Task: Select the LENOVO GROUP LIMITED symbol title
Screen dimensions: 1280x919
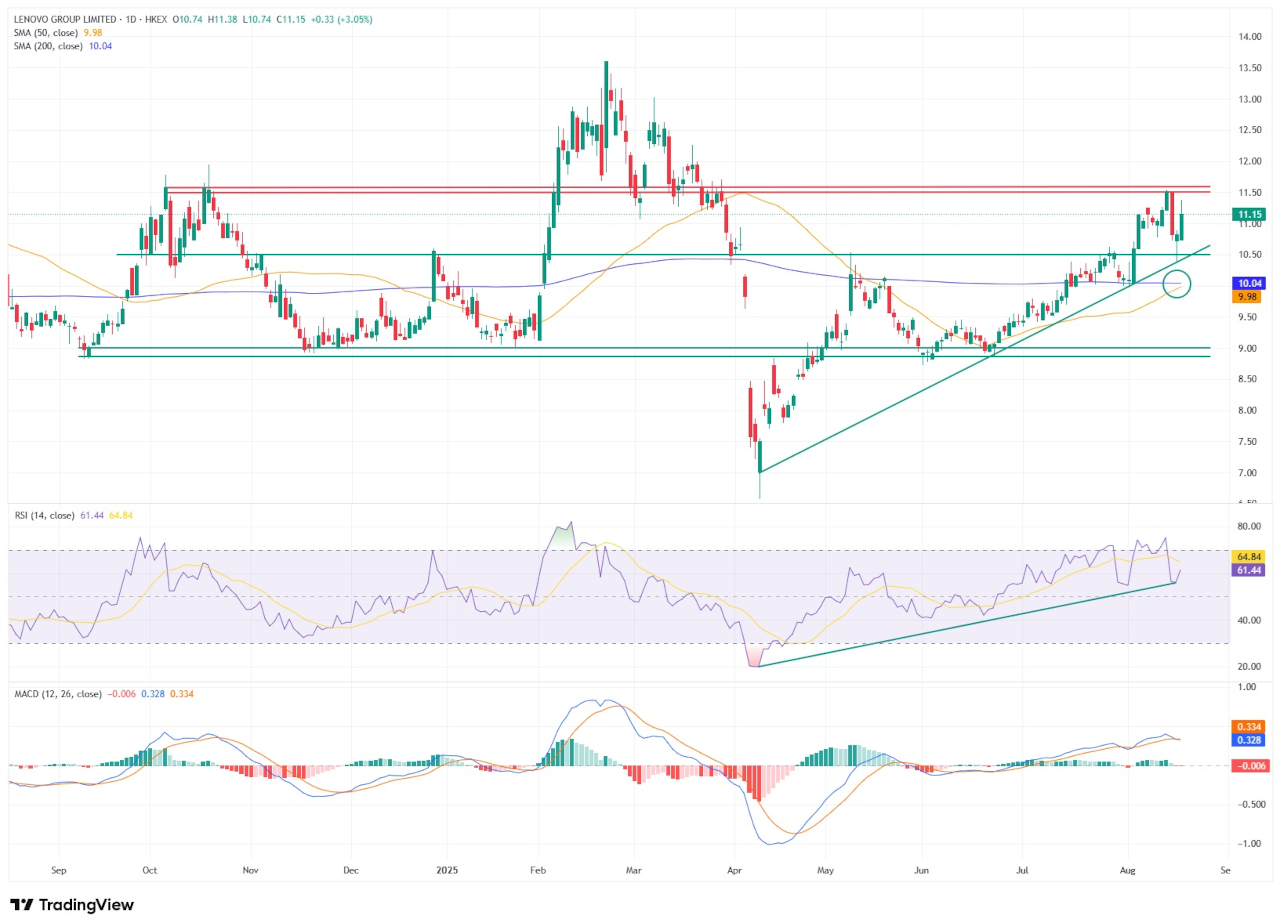Action: click(64, 19)
